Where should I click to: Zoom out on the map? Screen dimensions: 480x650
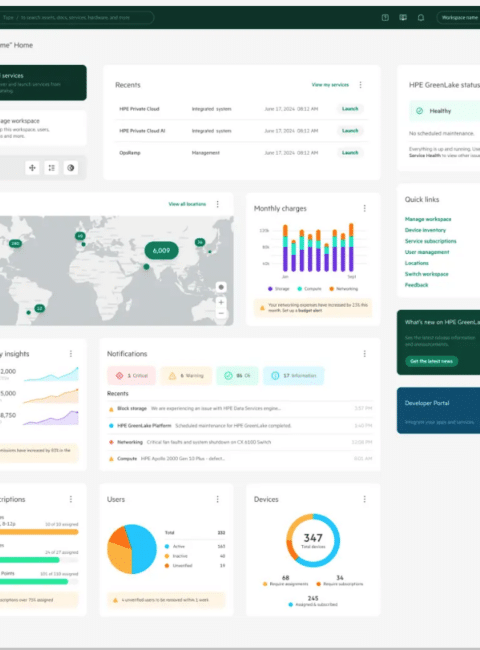(x=221, y=313)
